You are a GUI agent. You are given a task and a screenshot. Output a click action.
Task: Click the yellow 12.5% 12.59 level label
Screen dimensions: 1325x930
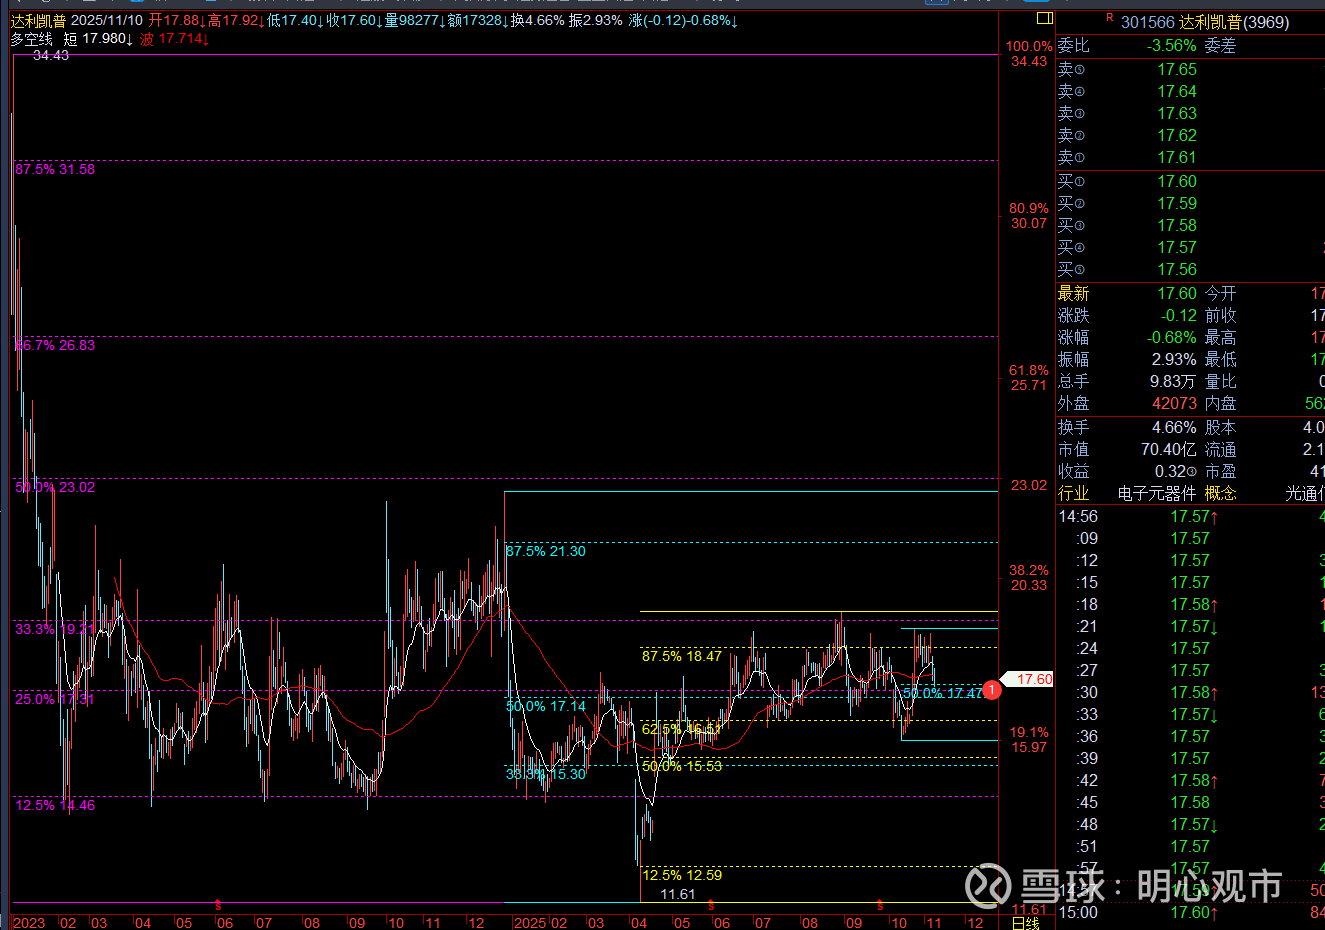point(682,875)
